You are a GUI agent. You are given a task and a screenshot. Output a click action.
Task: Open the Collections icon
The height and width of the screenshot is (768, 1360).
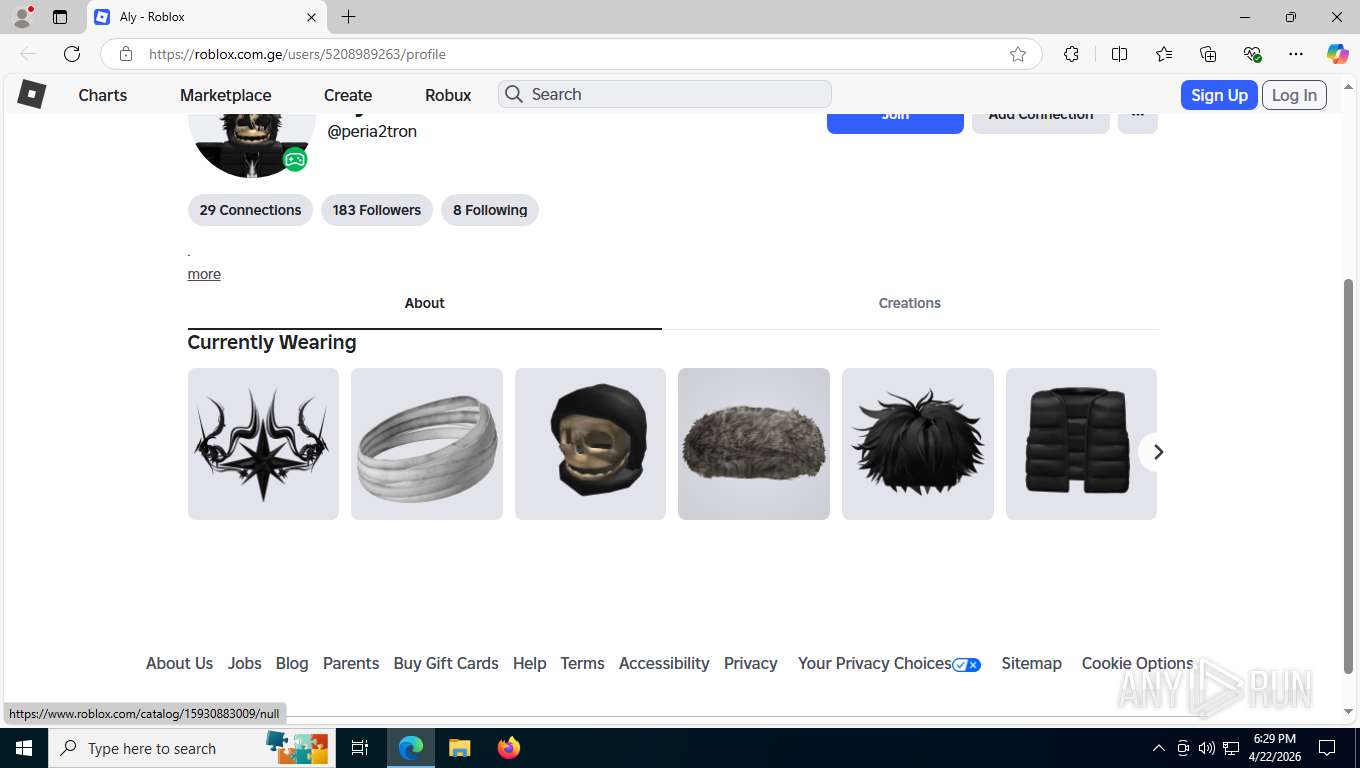(1208, 54)
